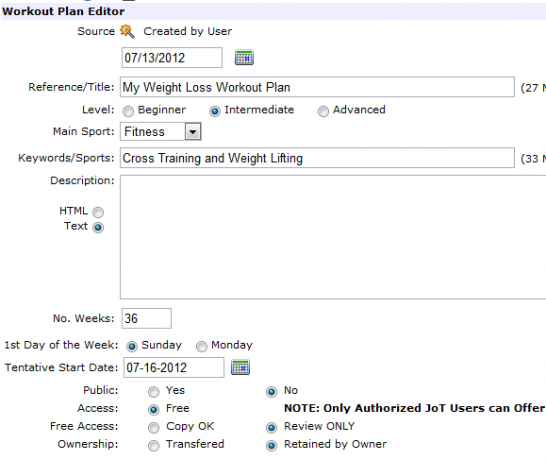The height and width of the screenshot is (460, 546).
Task: Set first day of week to Monday
Action: point(201,346)
